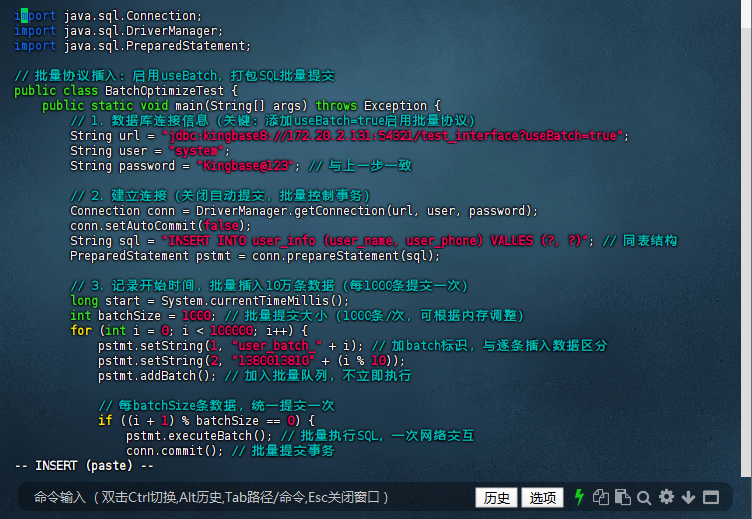Screen dimensions: 752x519
Task: Click the '// 加入批量队列' comment
Action: pyautogui.click(x=318, y=375)
